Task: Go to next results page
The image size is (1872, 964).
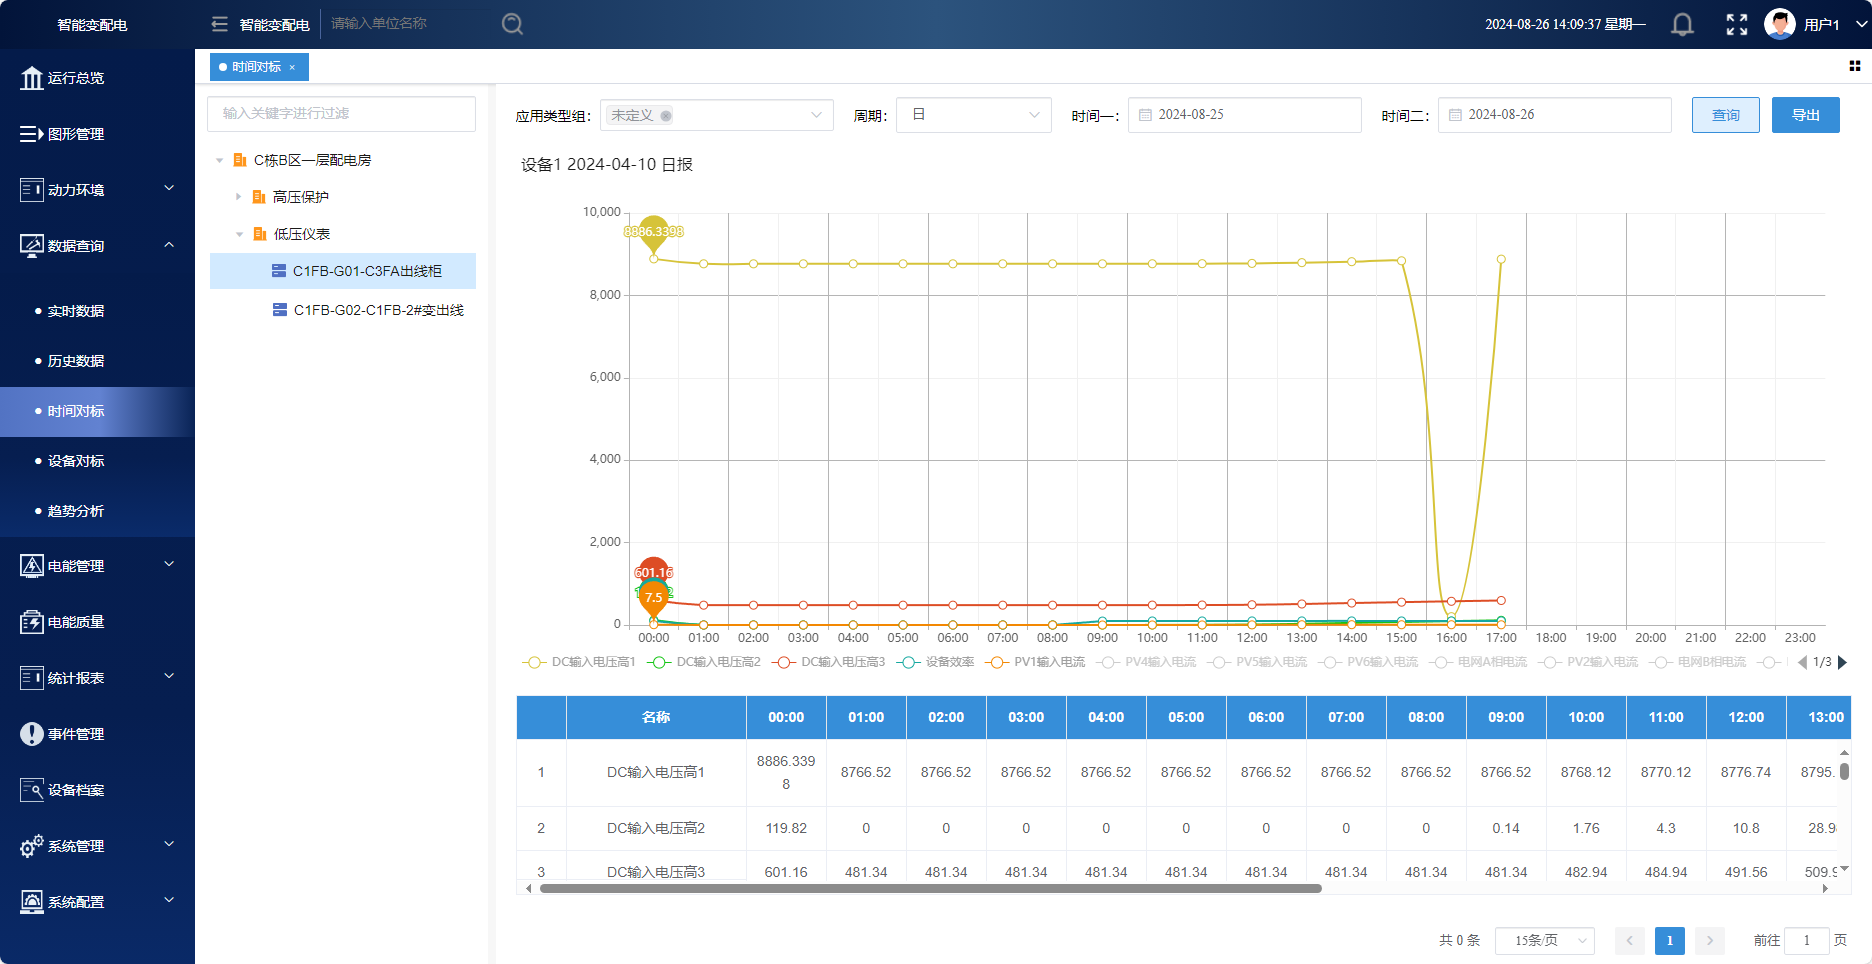Action: (x=1710, y=940)
